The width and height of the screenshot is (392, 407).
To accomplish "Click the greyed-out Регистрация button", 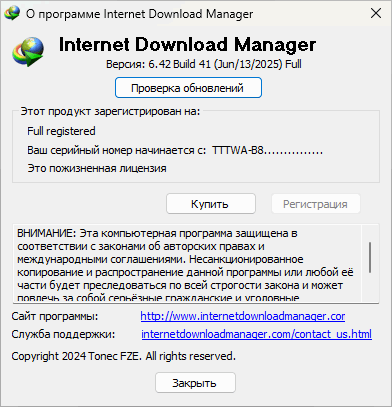I will coord(316,204).
